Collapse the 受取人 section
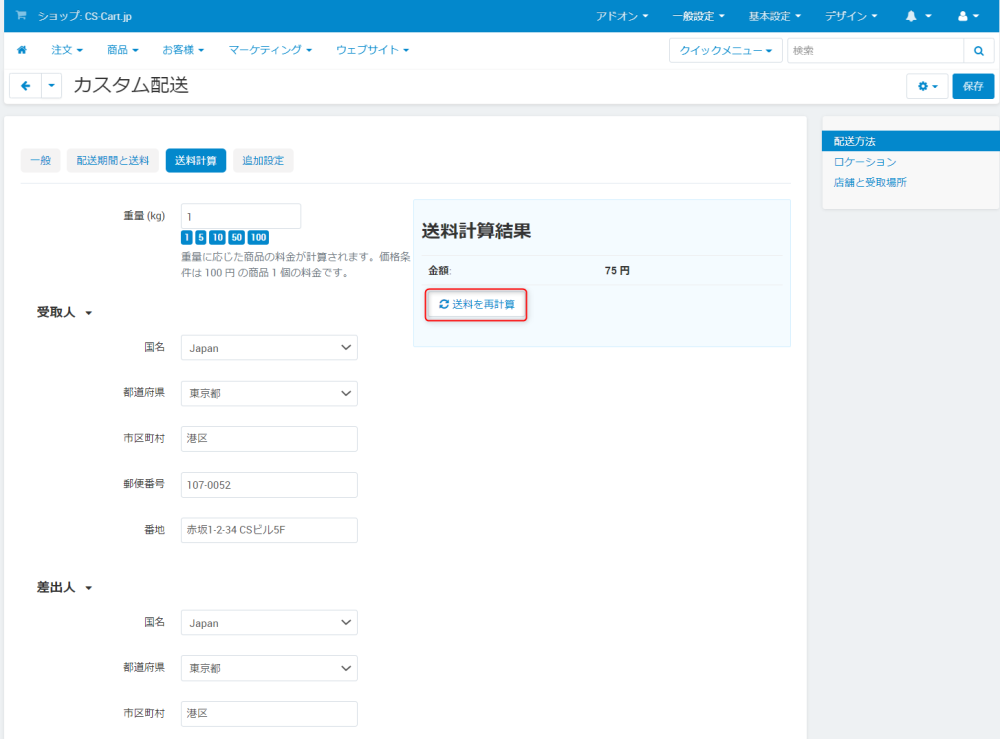 click(64, 312)
